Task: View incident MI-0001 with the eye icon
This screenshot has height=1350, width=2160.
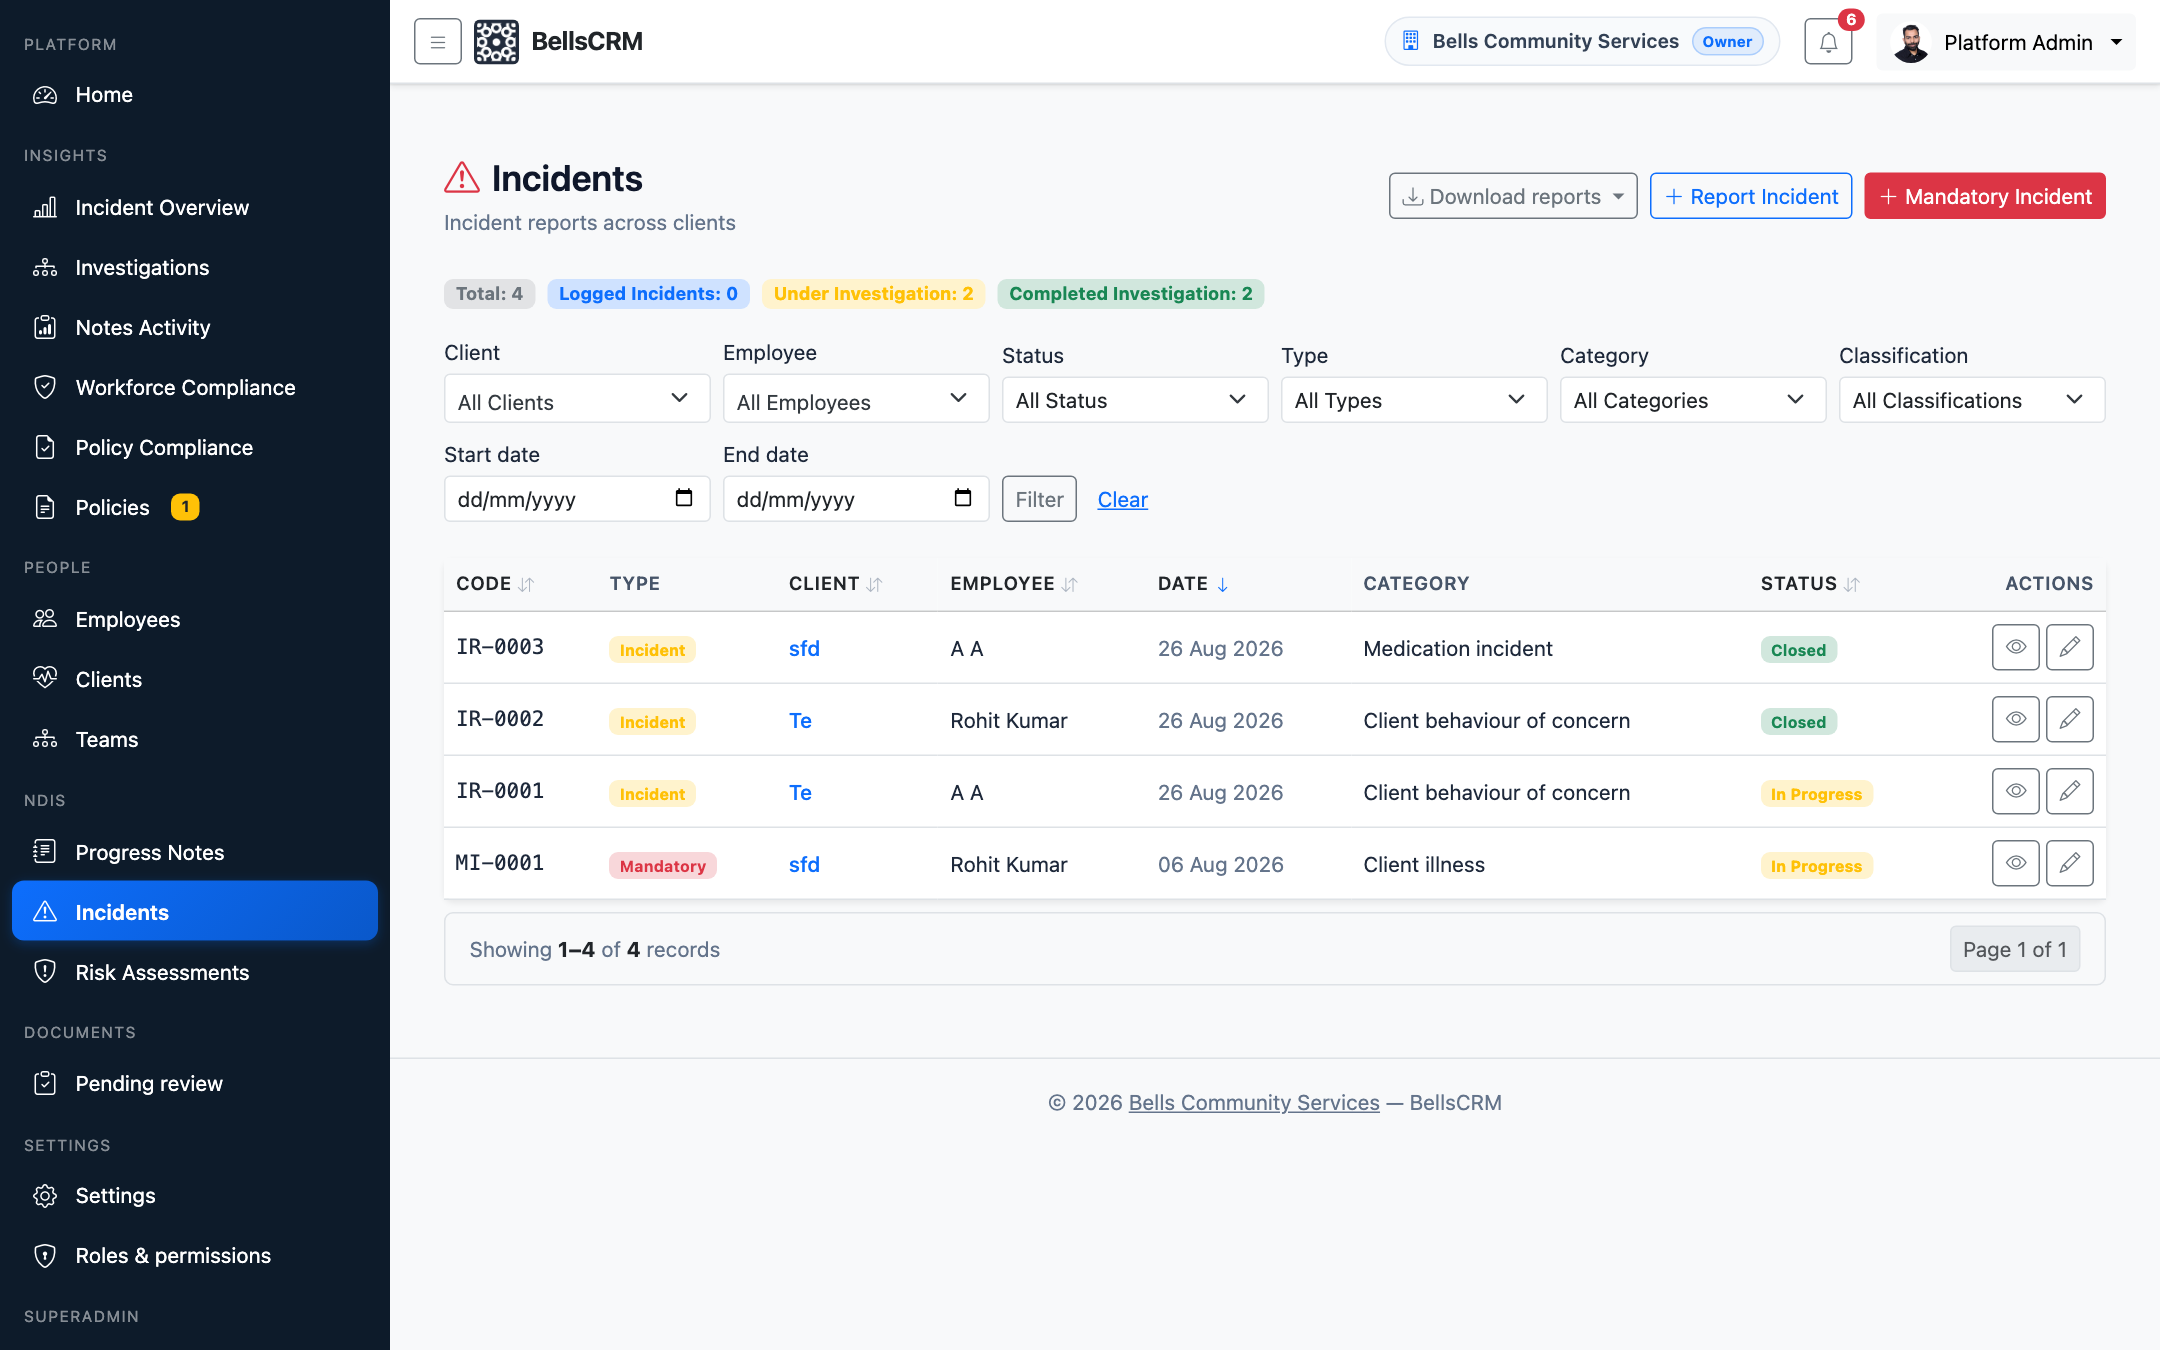Action: click(x=2015, y=863)
